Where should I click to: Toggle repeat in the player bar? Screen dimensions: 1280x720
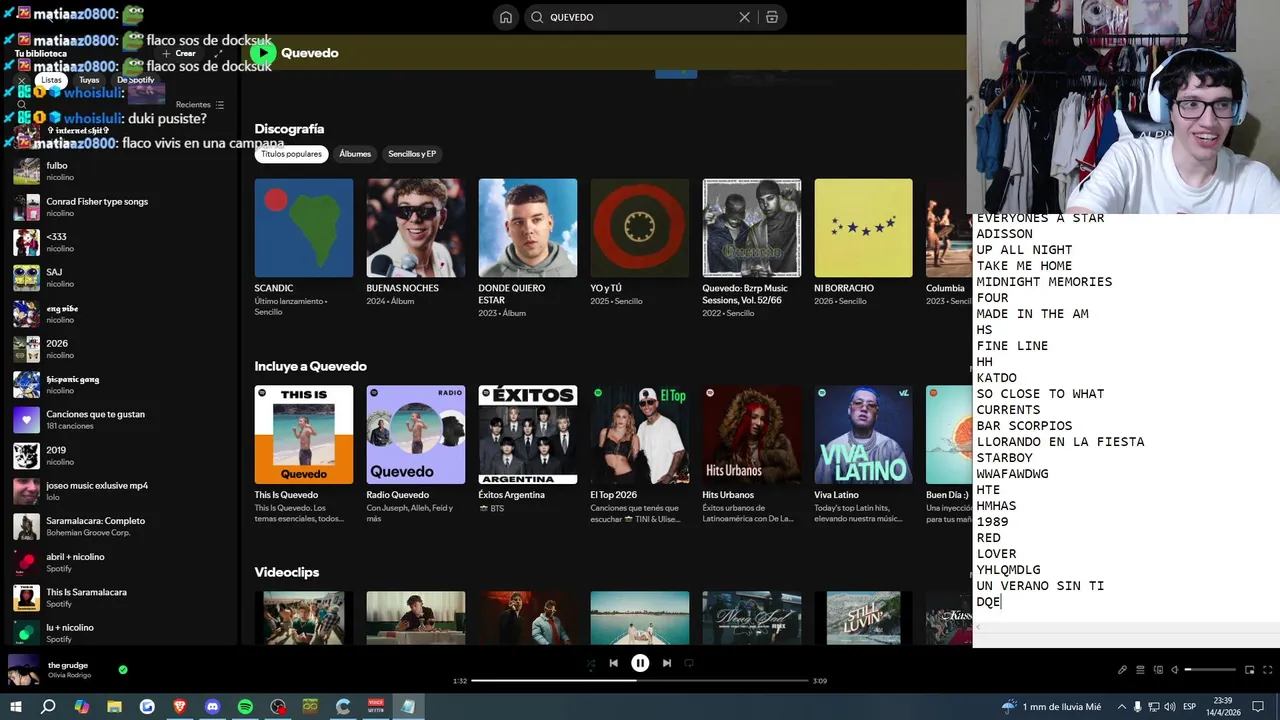click(x=689, y=662)
